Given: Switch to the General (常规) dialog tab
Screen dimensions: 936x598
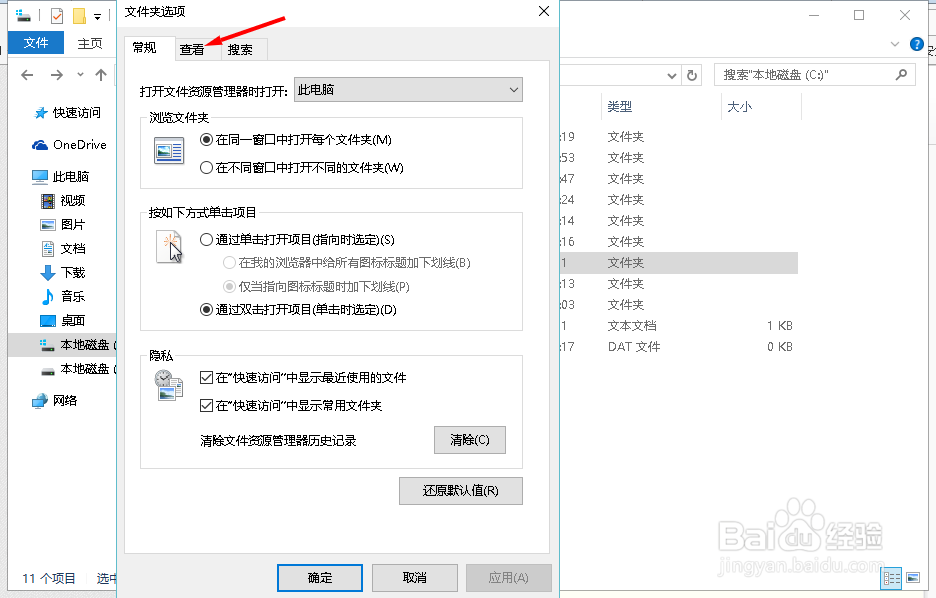Looking at the screenshot, I should pos(144,48).
